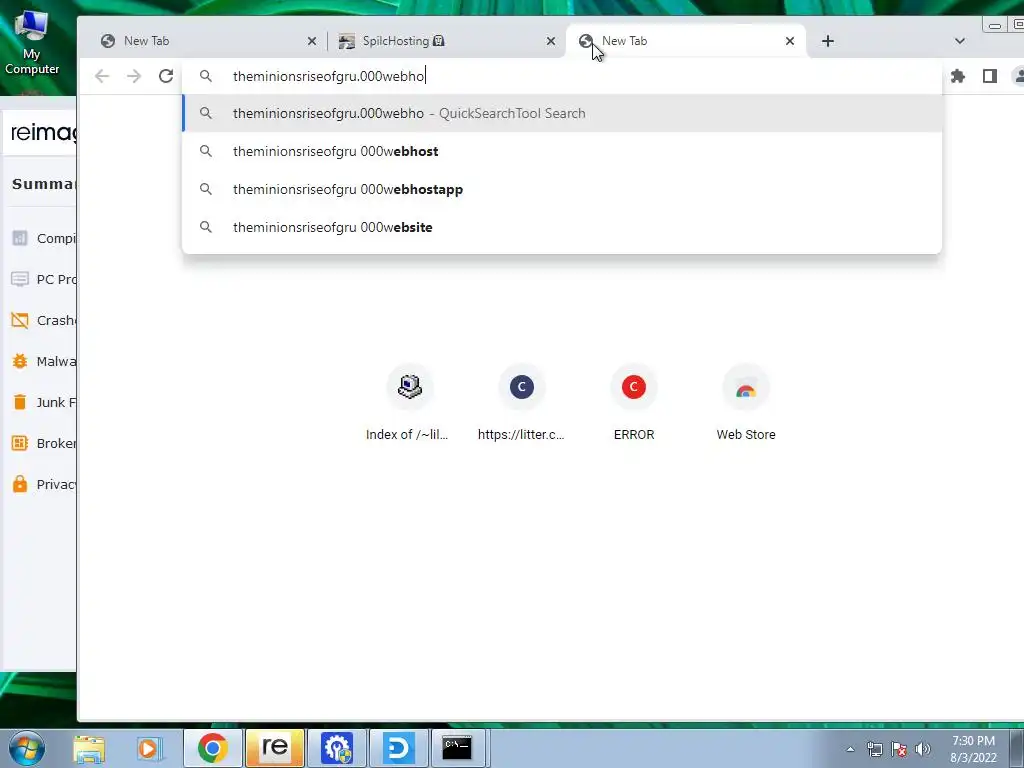Open Compatibility item in Reimage sidebar
Screen dimensions: 1024x768
43,238
